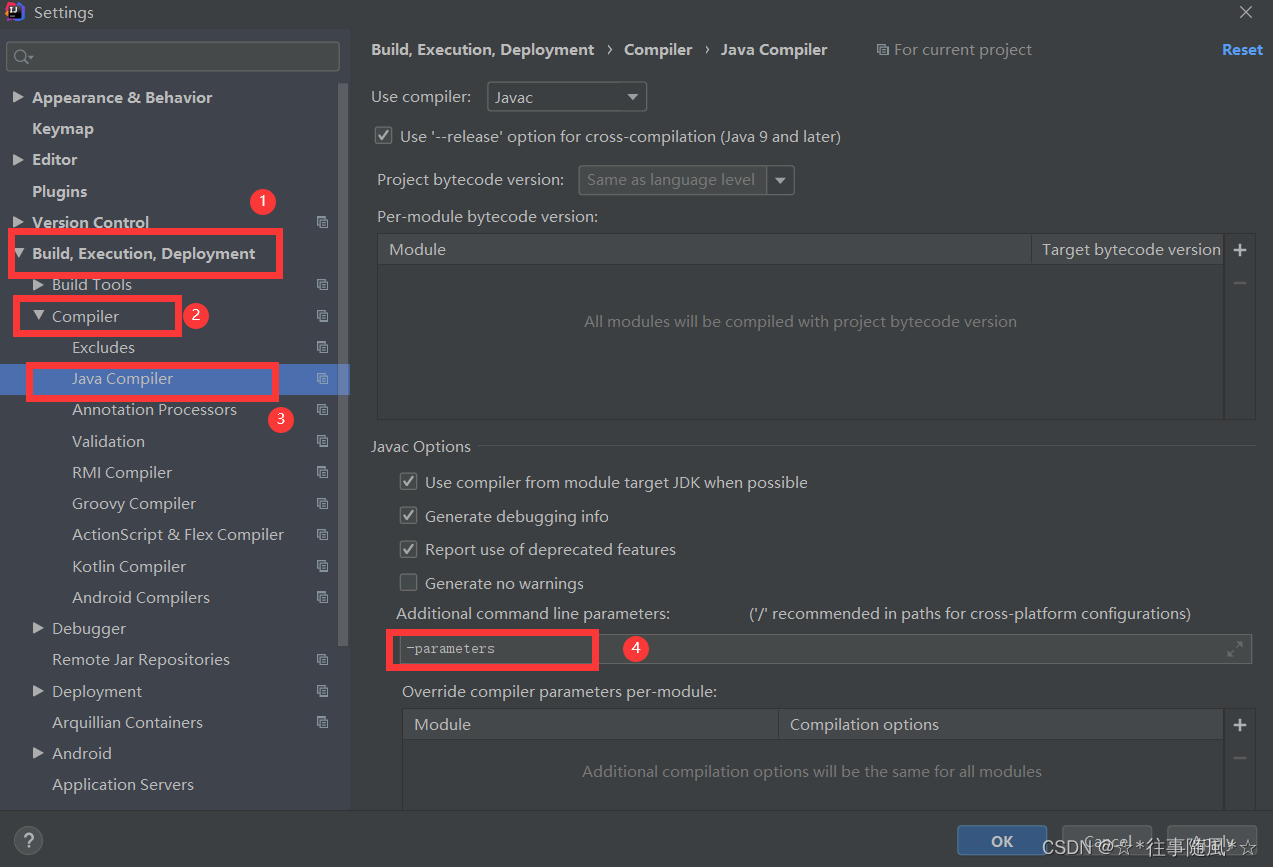The width and height of the screenshot is (1273, 867).
Task: Click project-level icon next to Kotlin Compiler
Action: (322, 566)
